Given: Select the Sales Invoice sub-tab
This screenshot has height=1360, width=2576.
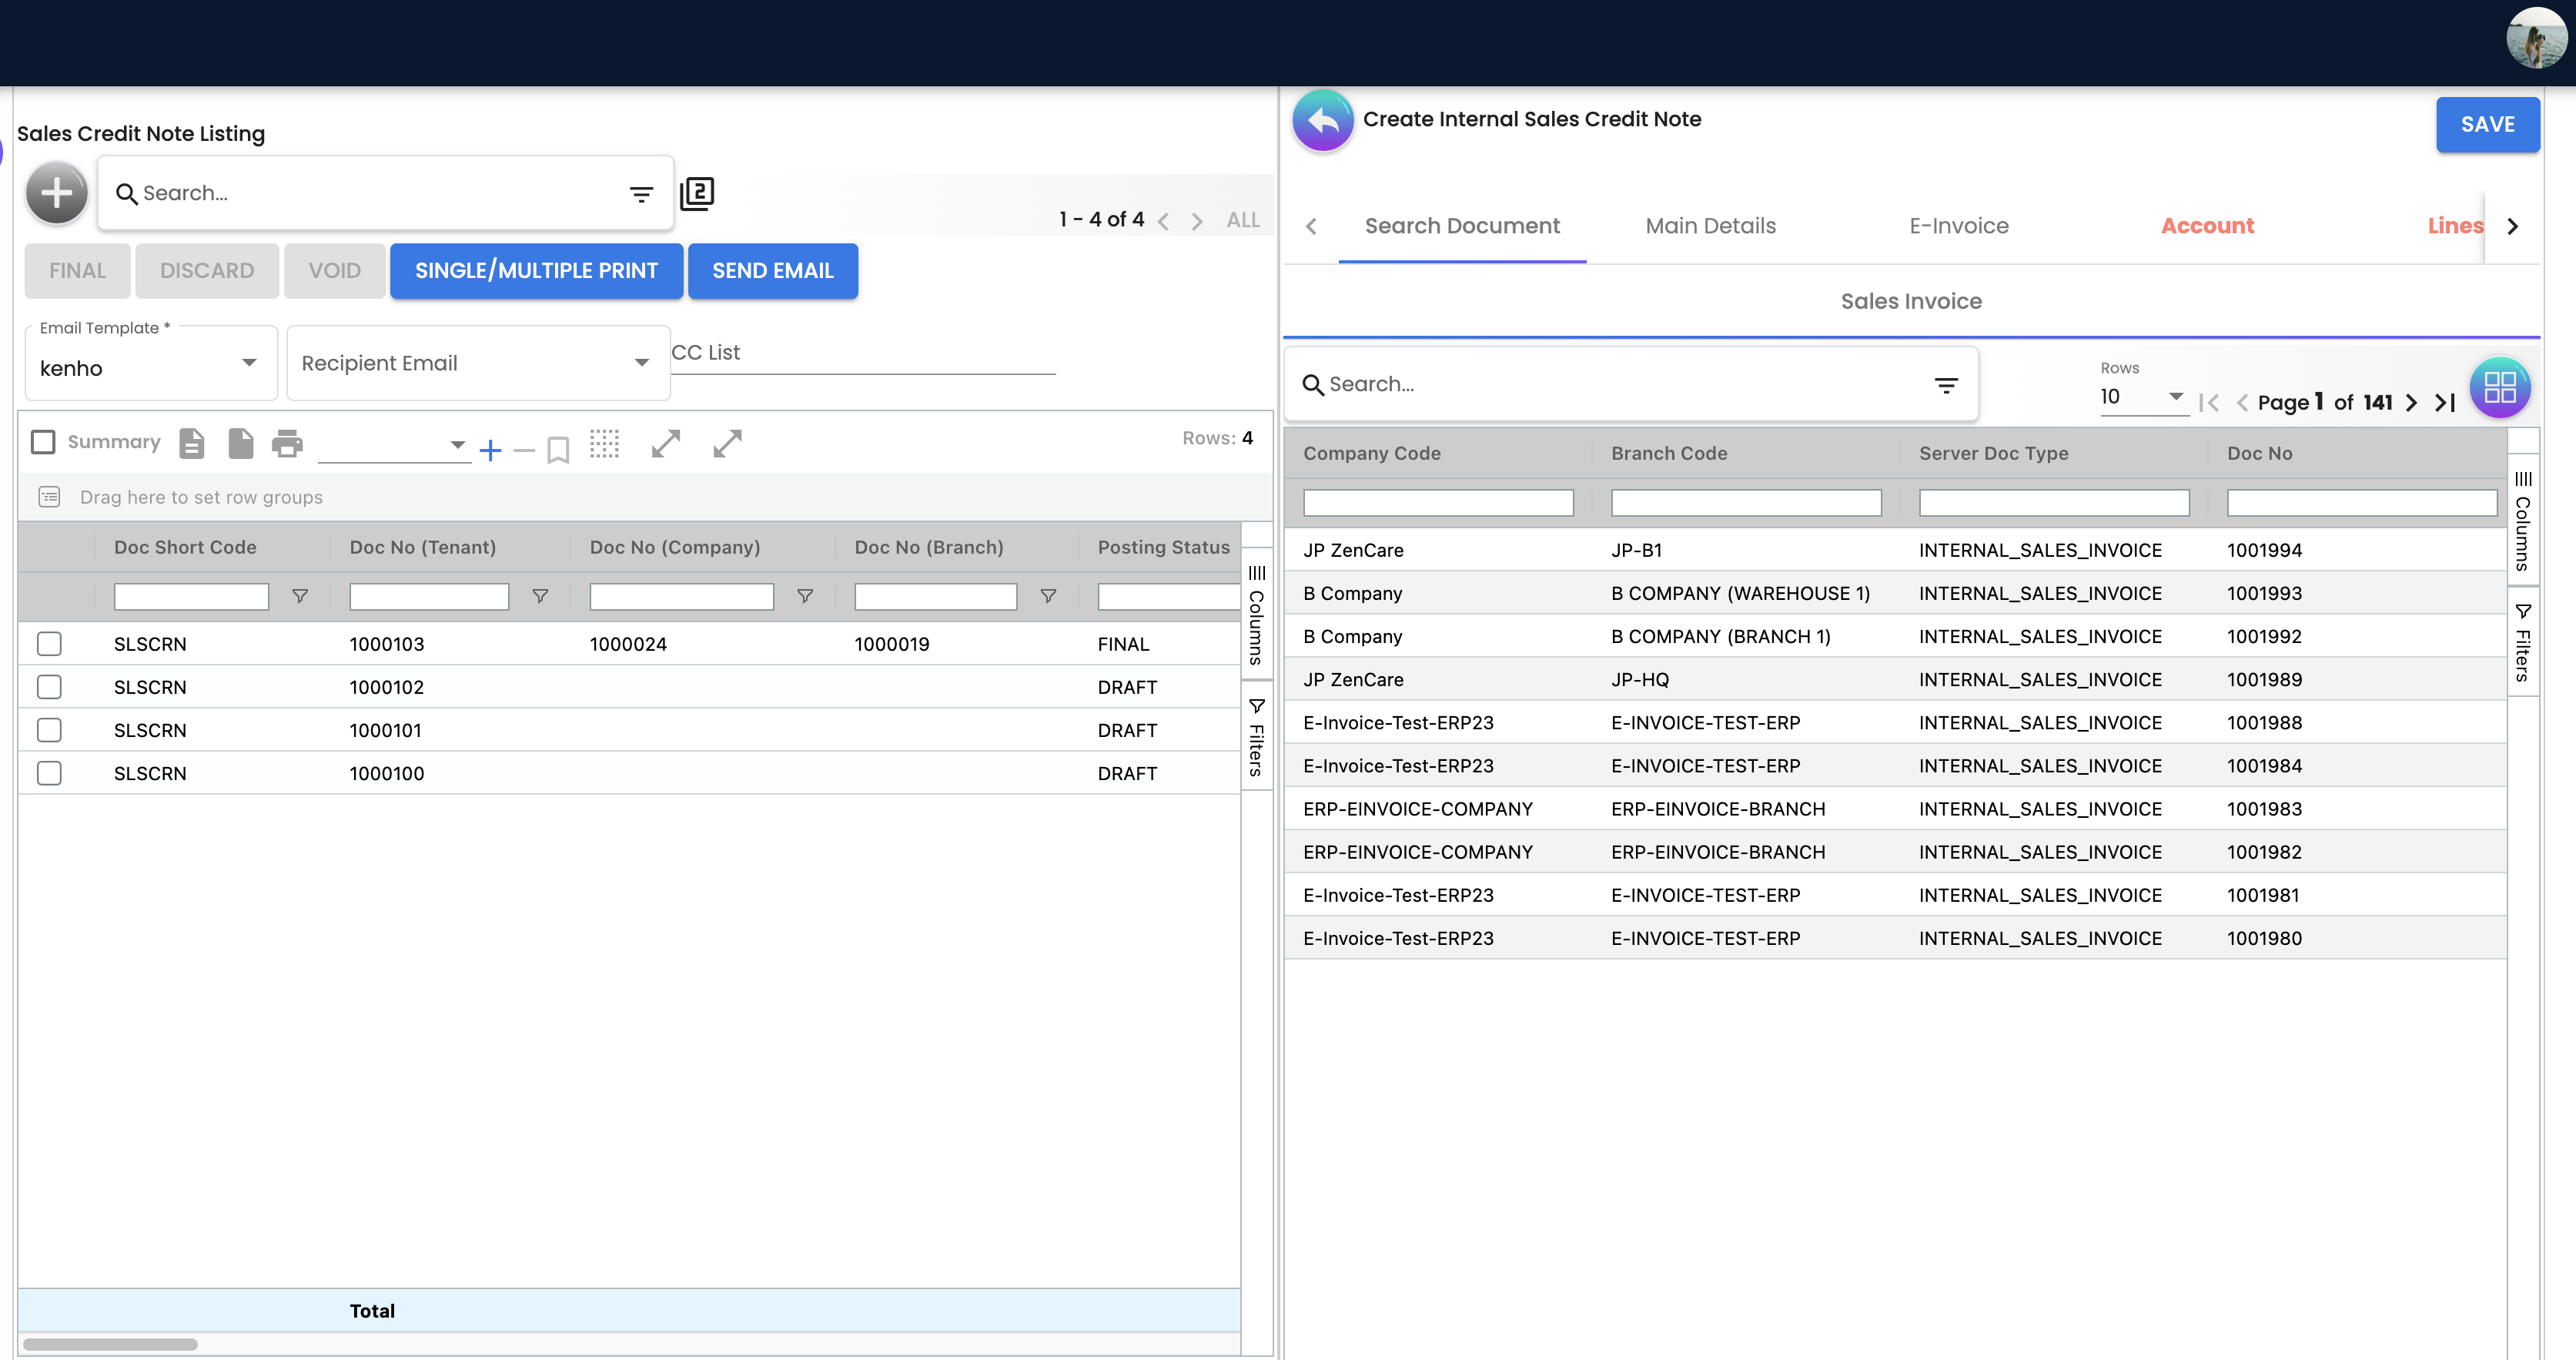Looking at the screenshot, I should tap(1911, 302).
